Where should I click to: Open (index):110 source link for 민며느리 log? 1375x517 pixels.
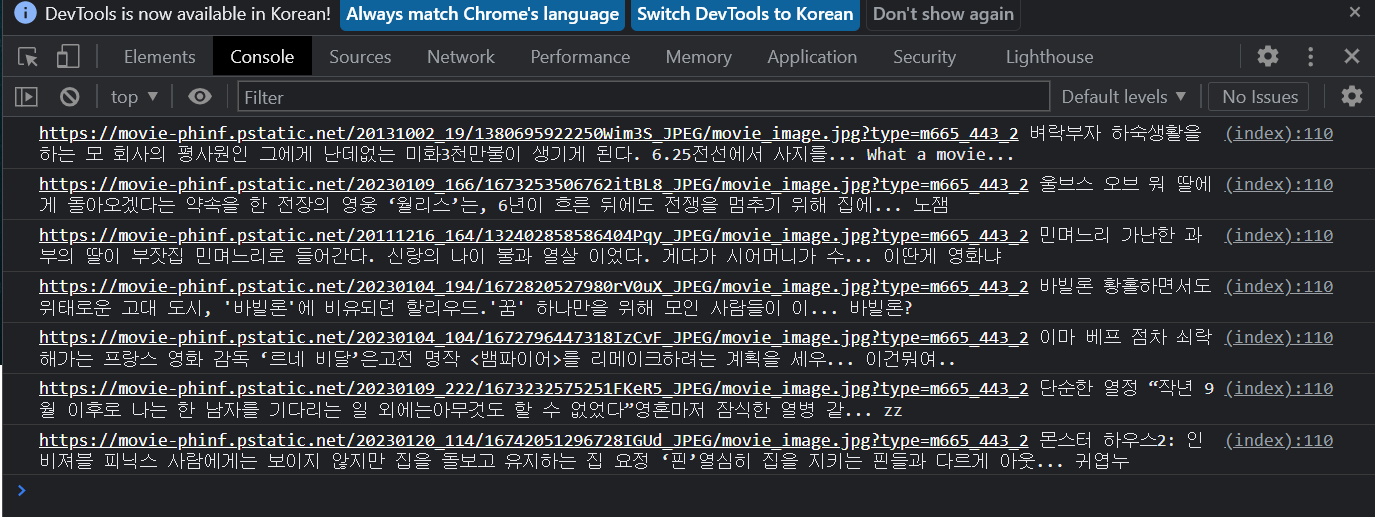(1279, 235)
